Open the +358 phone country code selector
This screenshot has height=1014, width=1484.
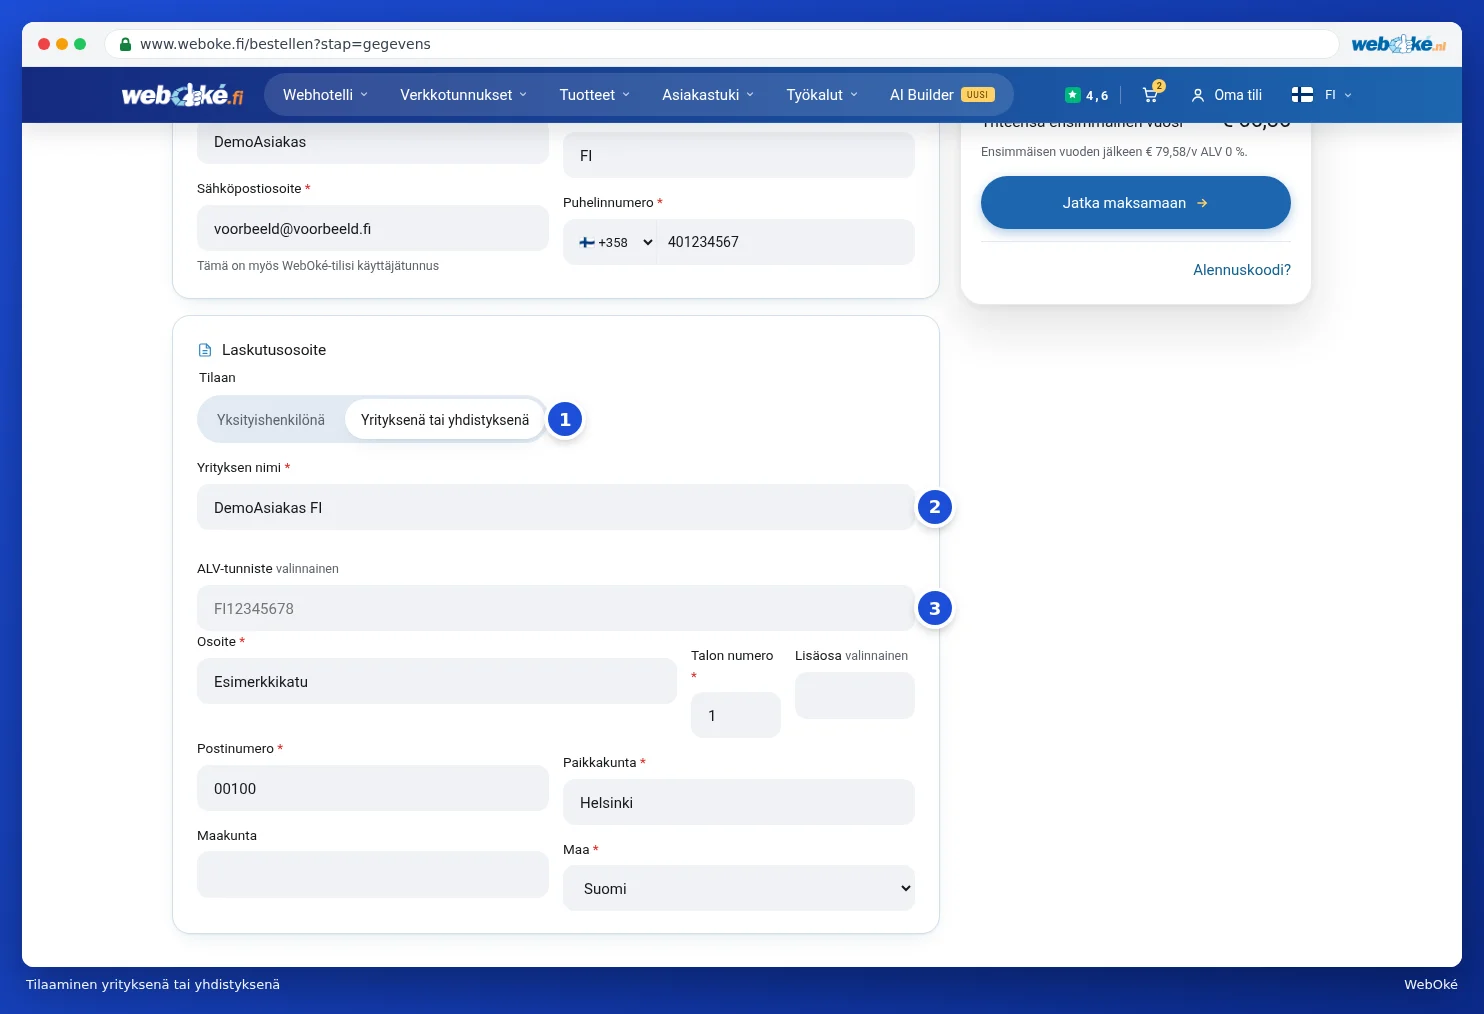[615, 242]
